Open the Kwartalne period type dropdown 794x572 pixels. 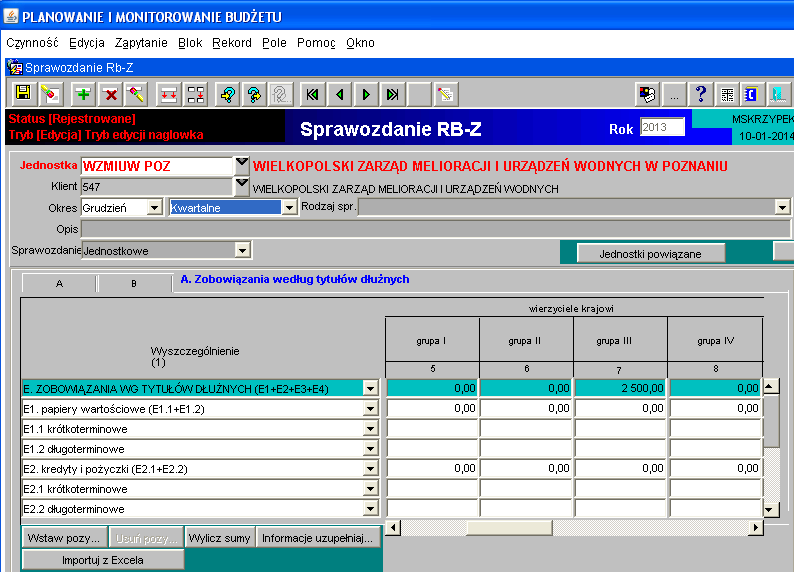(289, 208)
